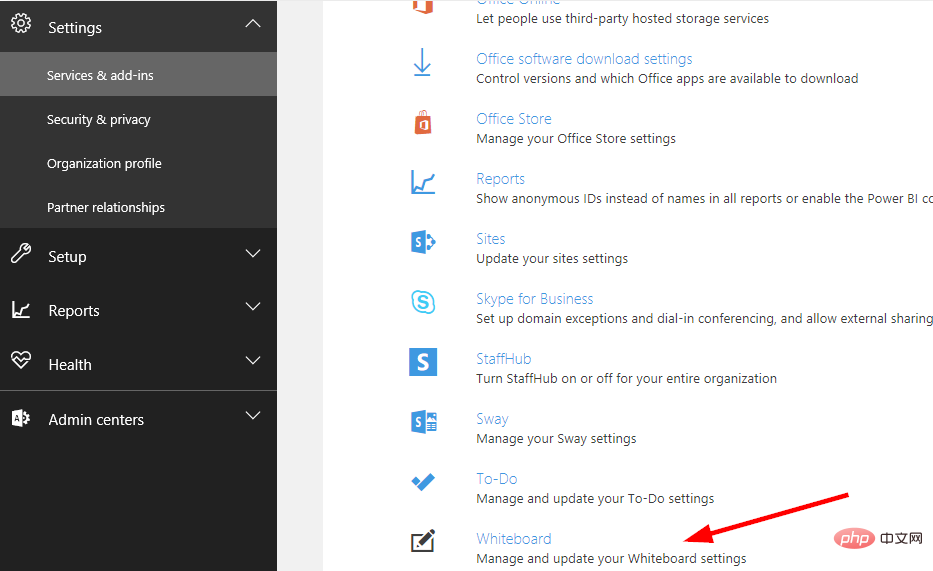Image resolution: width=933 pixels, height=571 pixels.
Task: Click 'Show anonymous IDs instead of names' text
Action: 705,199
